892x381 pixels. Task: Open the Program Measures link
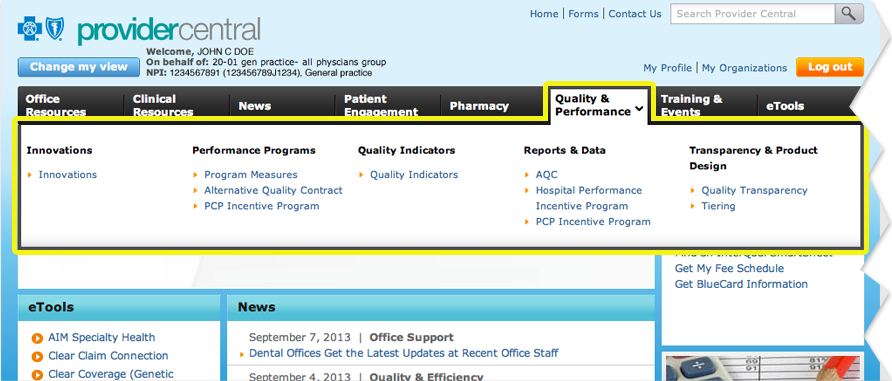click(x=251, y=175)
